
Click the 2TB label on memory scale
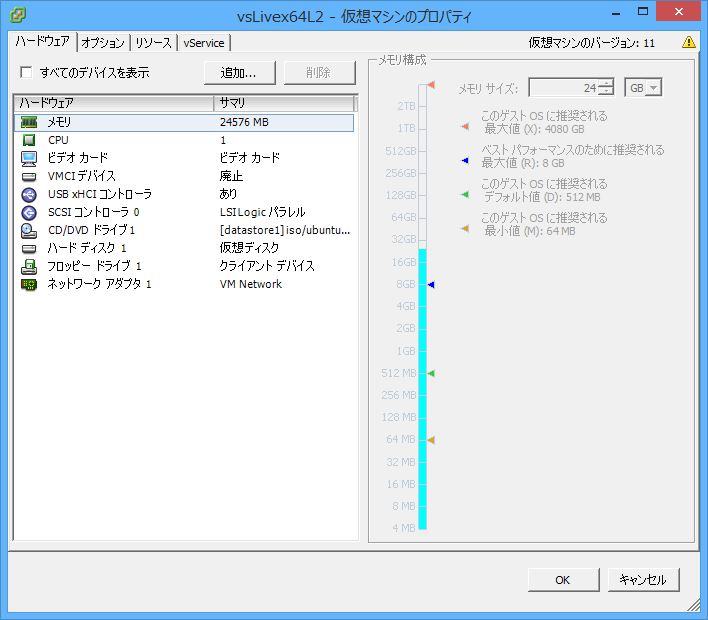tap(406, 106)
